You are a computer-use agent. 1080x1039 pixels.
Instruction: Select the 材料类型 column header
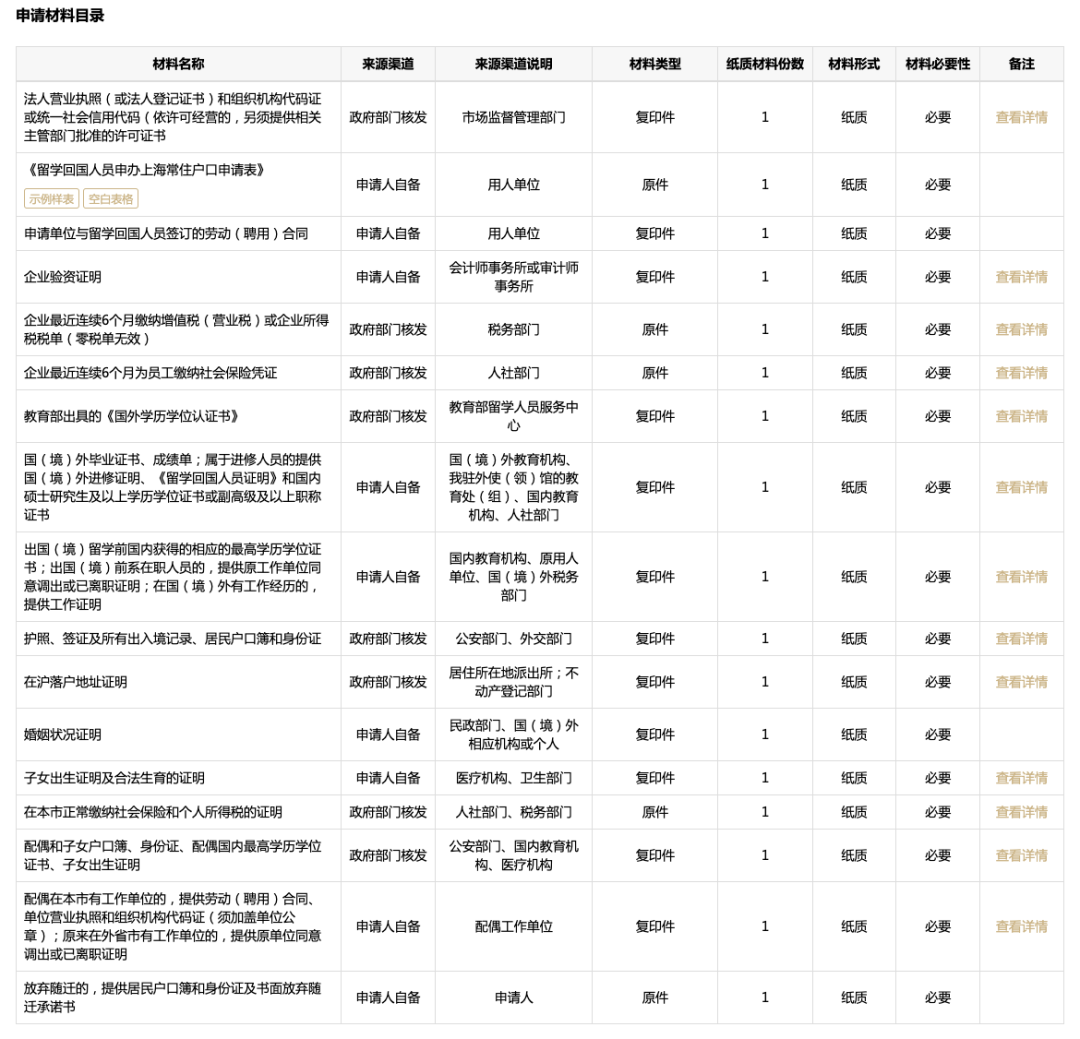(x=655, y=64)
